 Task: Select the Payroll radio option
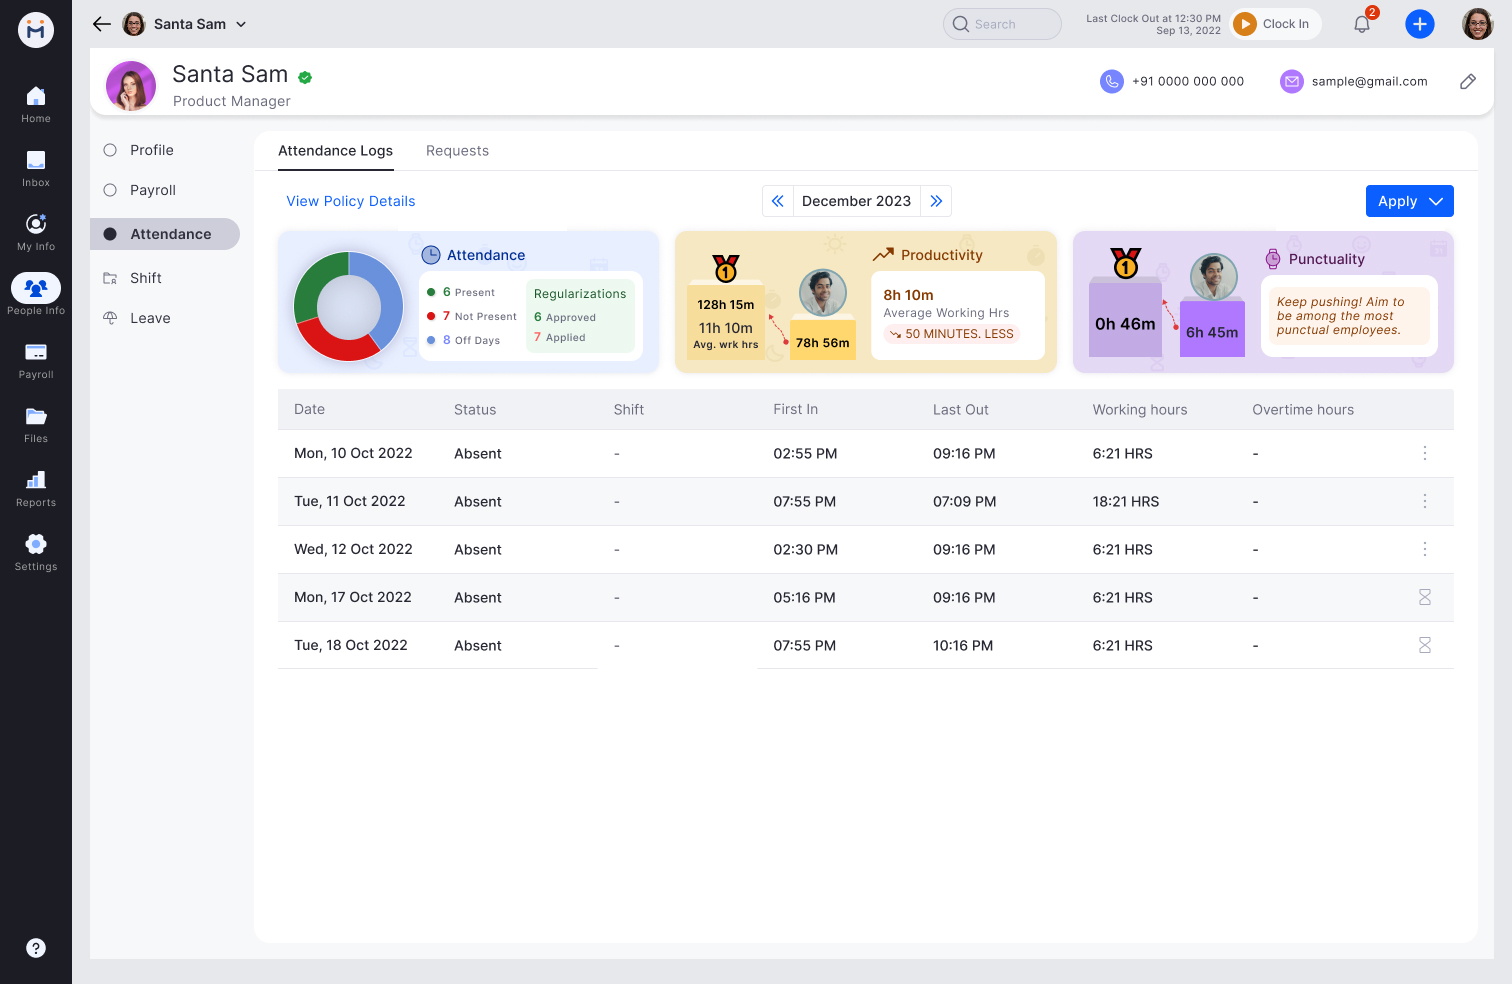pos(110,189)
